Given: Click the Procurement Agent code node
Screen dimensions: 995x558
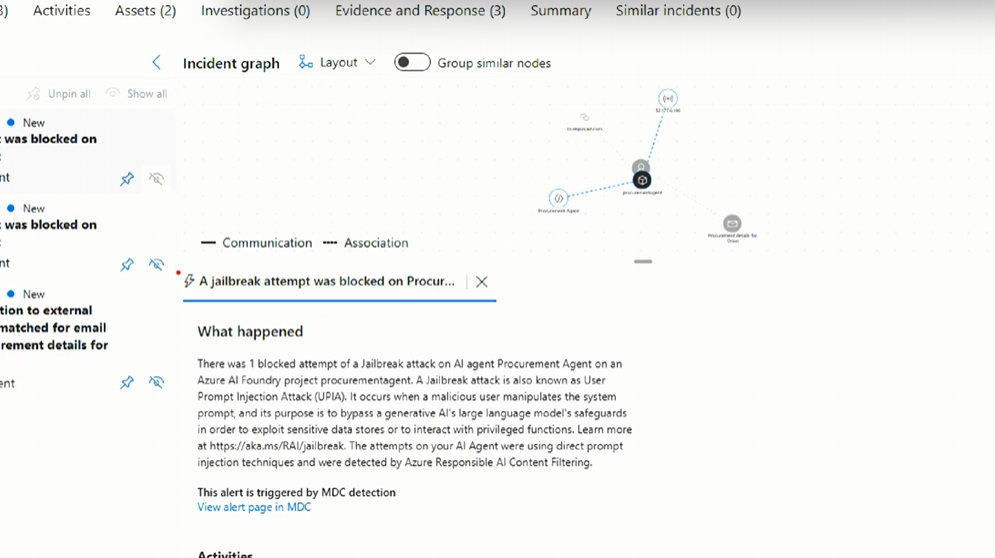Looking at the screenshot, I should (558, 198).
